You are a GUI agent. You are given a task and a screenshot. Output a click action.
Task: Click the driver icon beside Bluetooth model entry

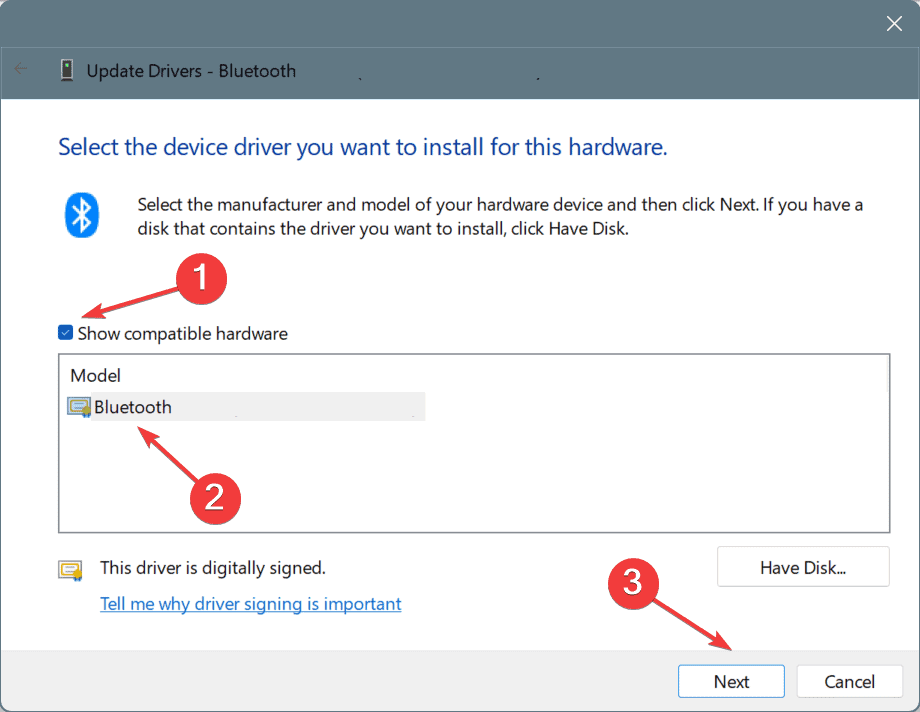pos(78,407)
